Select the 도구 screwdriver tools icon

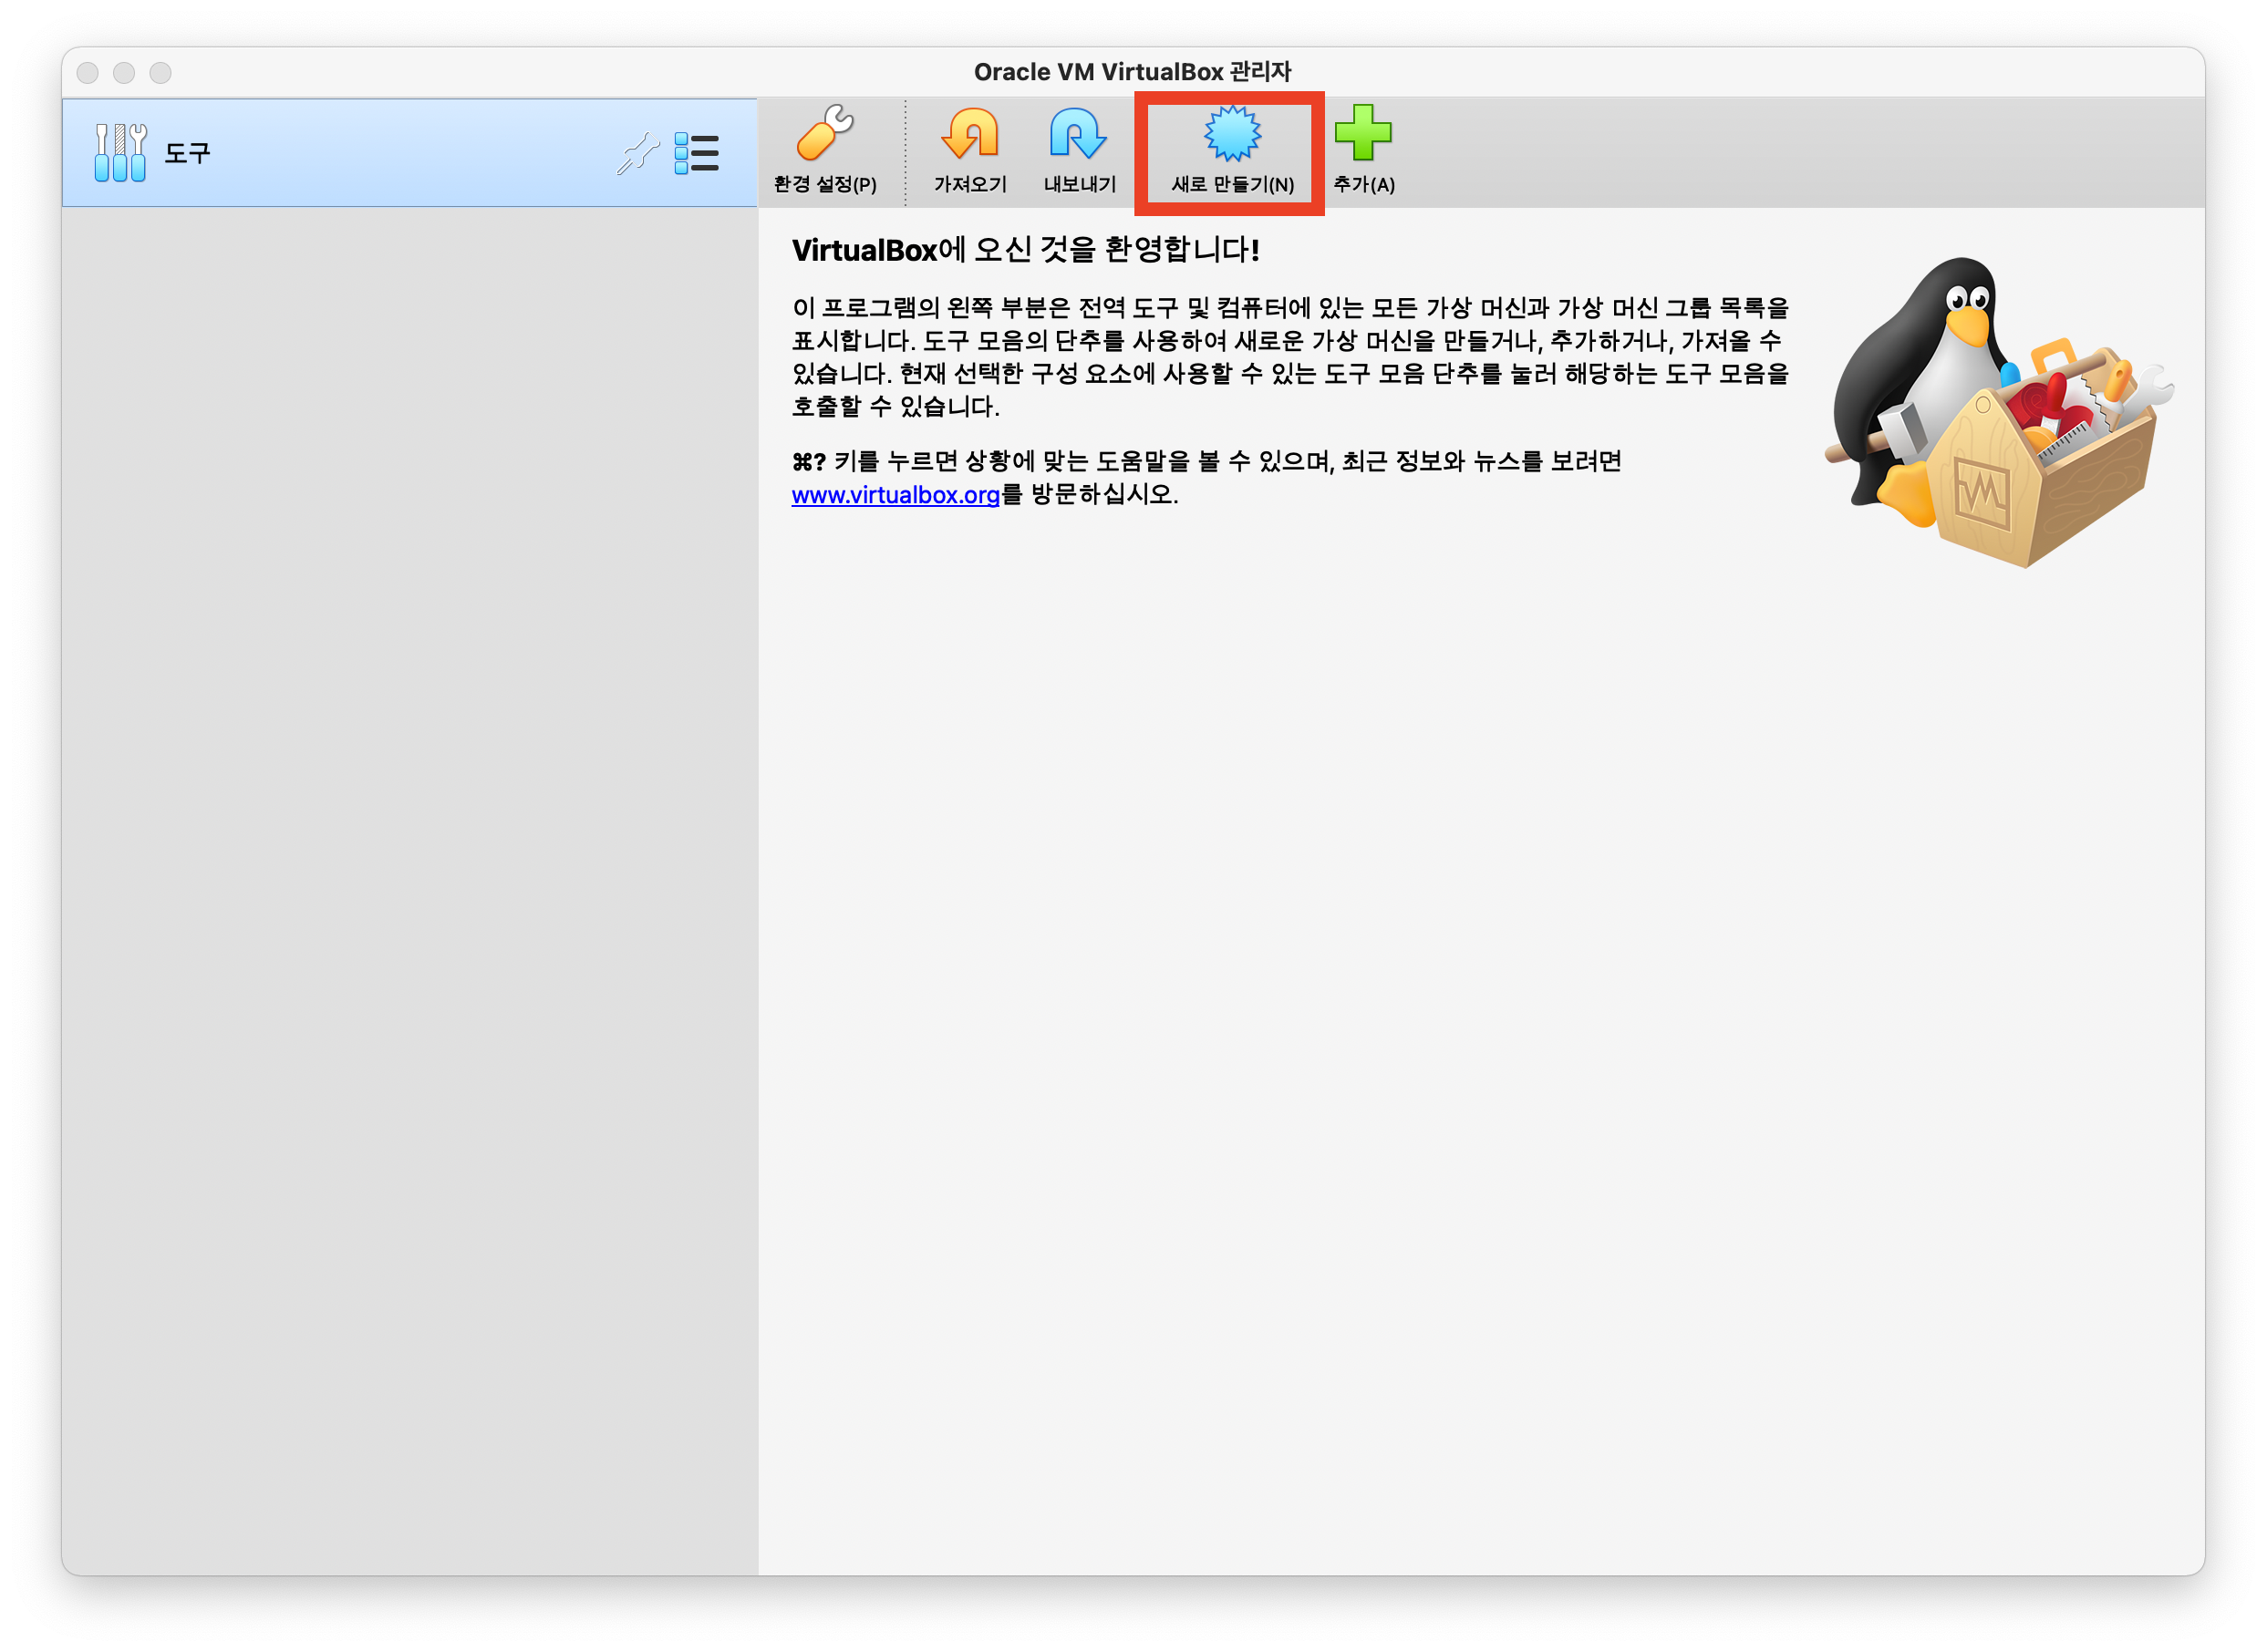(x=120, y=153)
